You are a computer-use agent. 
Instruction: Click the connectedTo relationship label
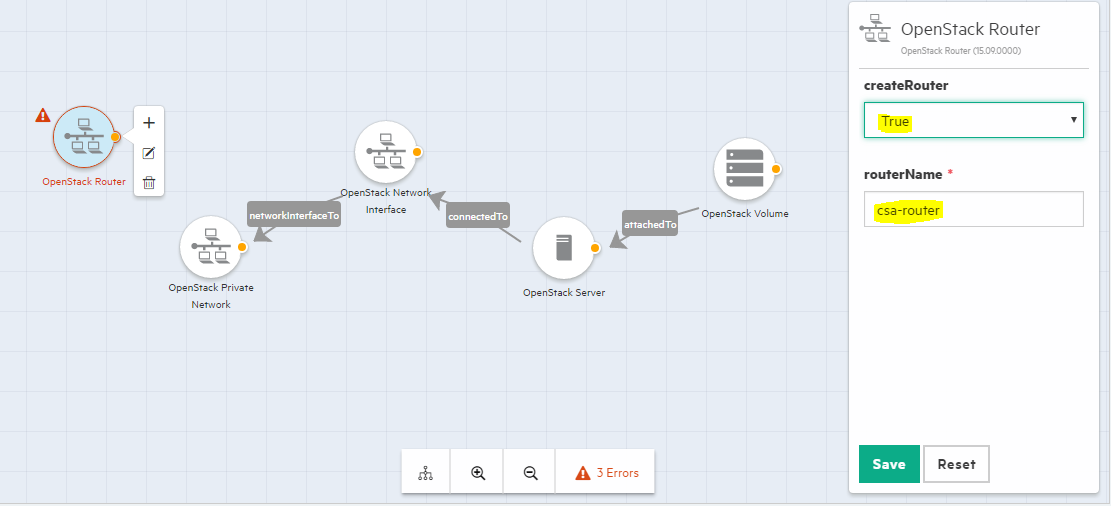(x=478, y=216)
